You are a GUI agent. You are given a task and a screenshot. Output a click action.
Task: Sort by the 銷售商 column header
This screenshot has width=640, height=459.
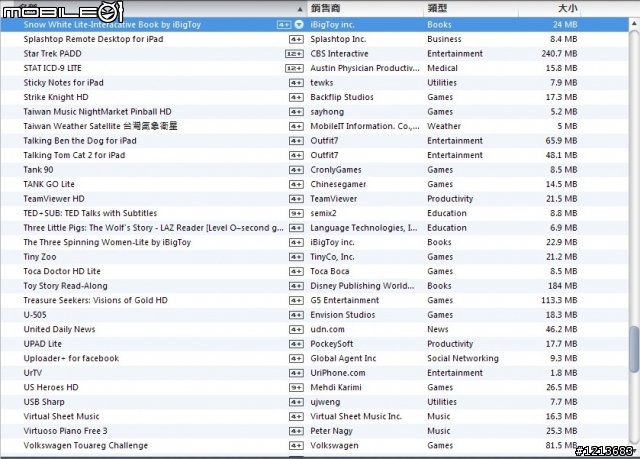pos(325,8)
